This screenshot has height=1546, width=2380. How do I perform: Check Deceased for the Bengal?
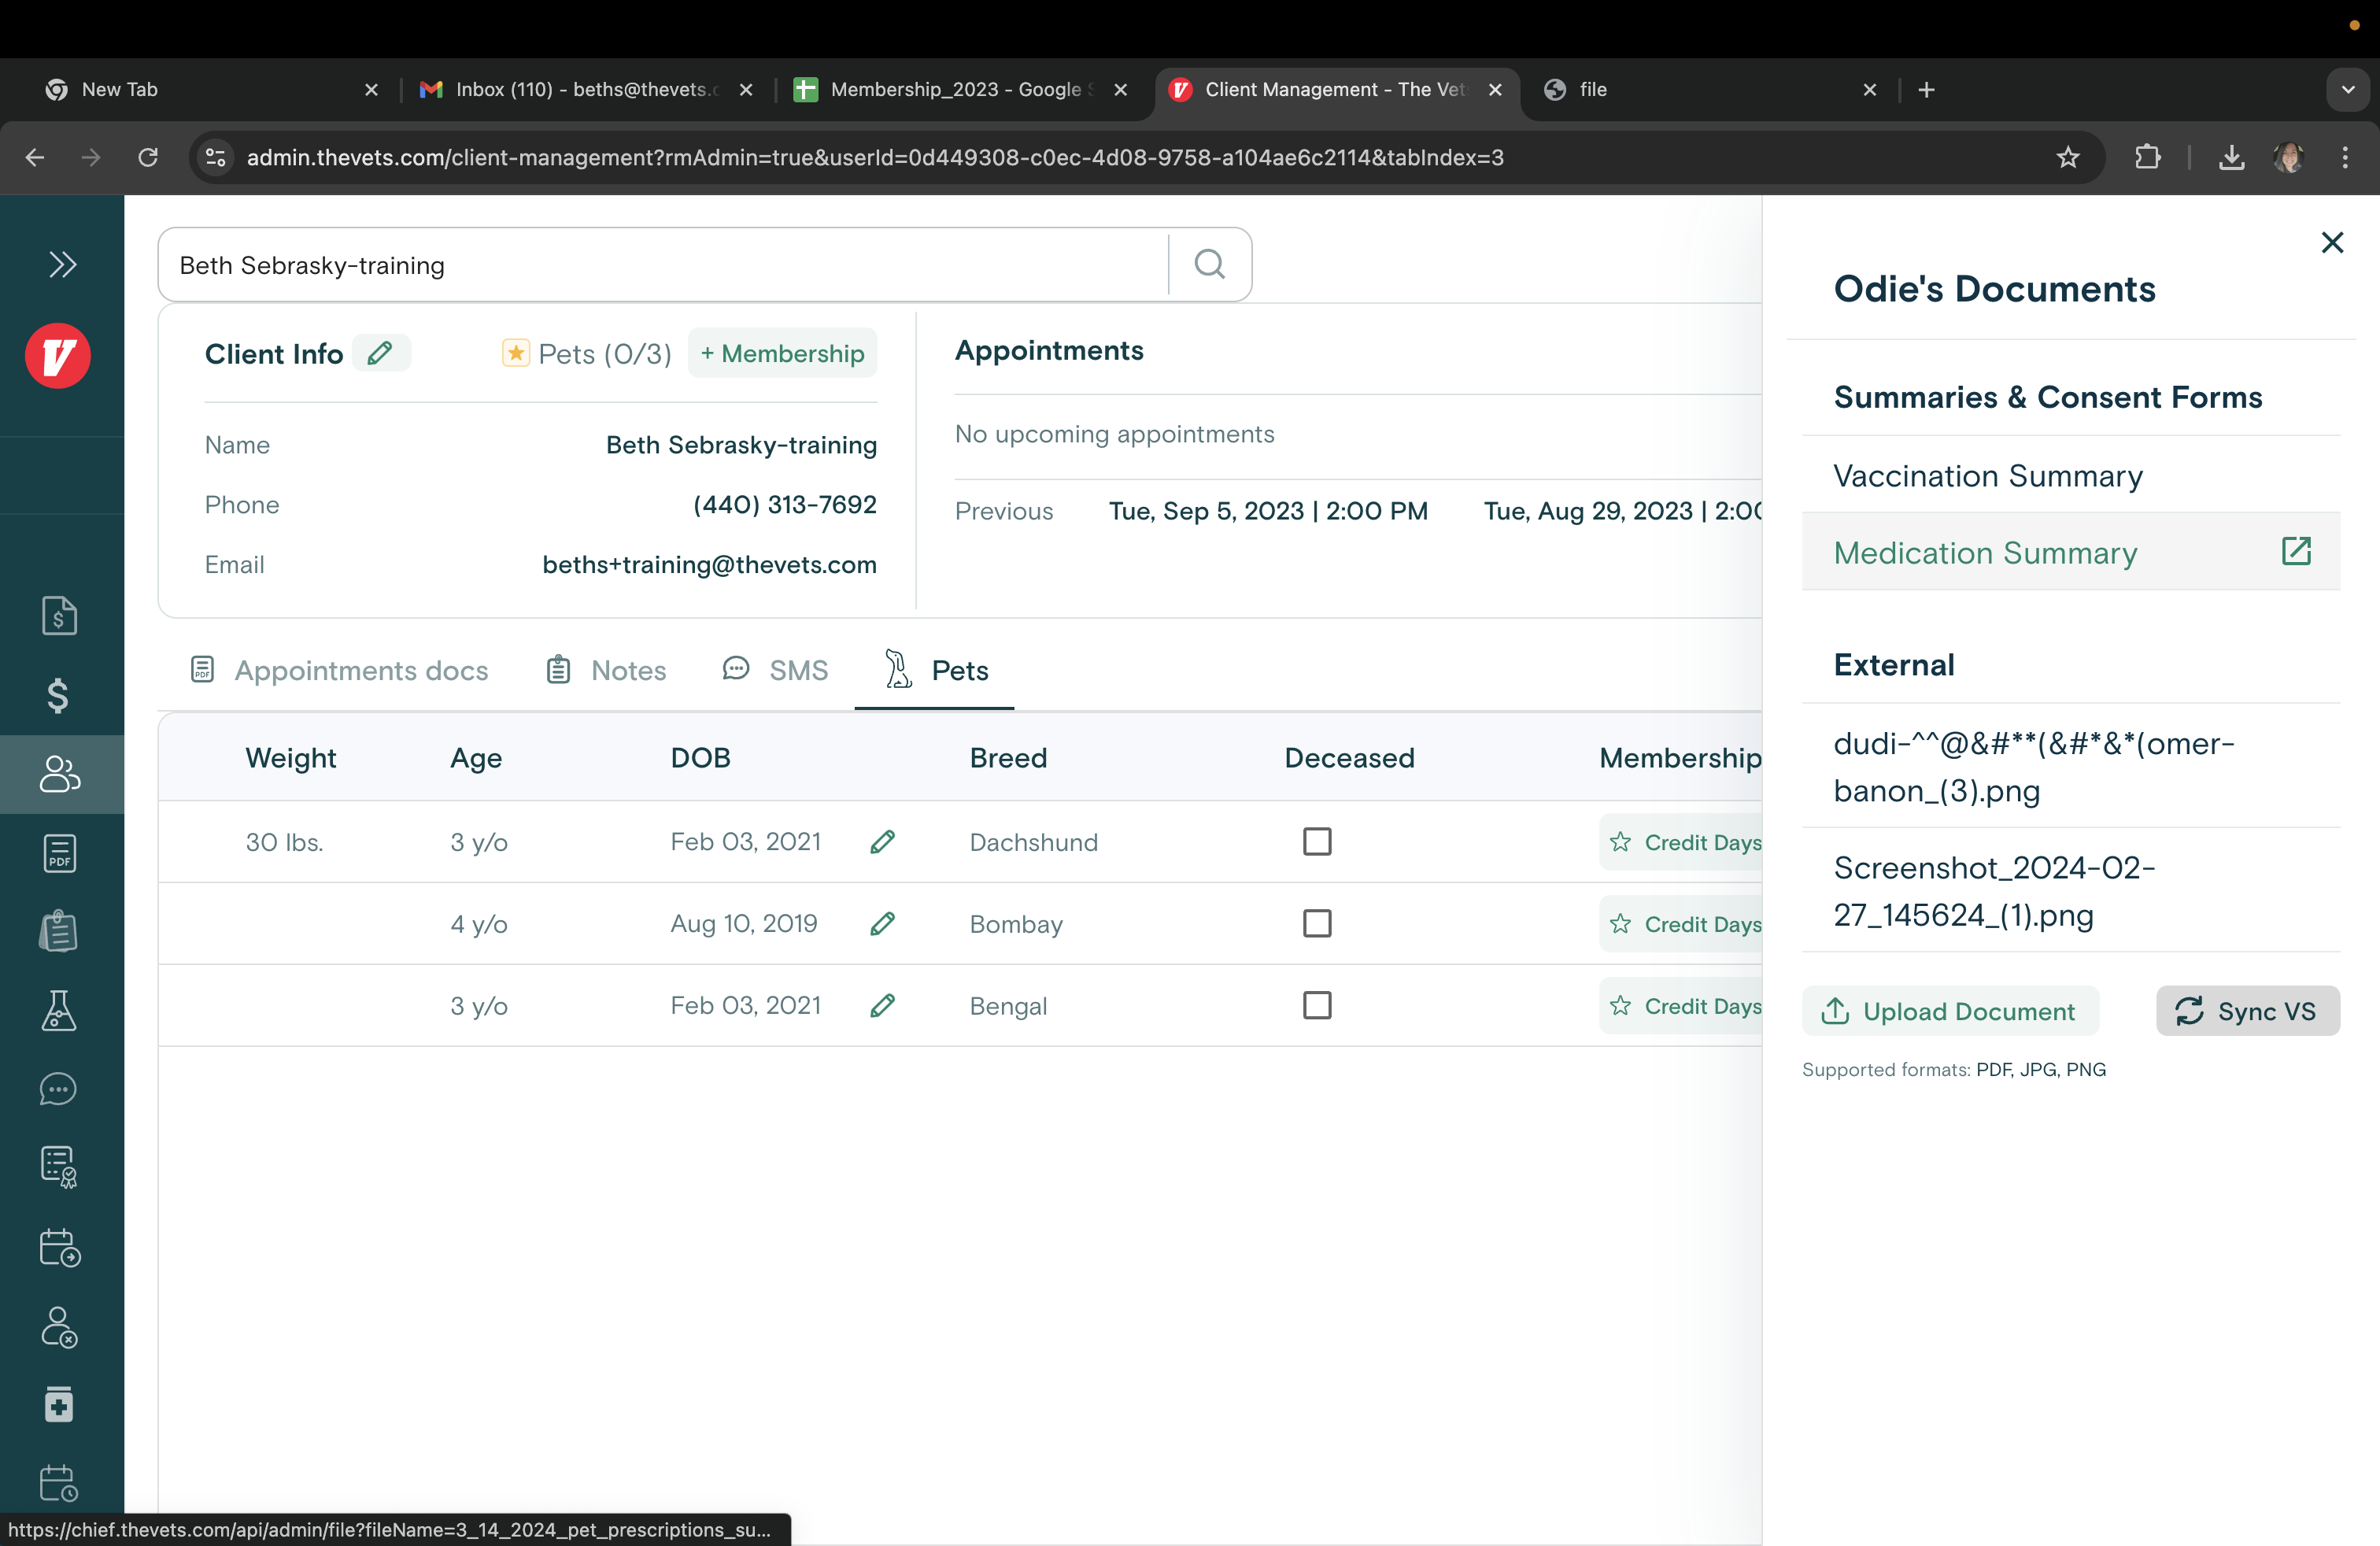coord(1317,1006)
